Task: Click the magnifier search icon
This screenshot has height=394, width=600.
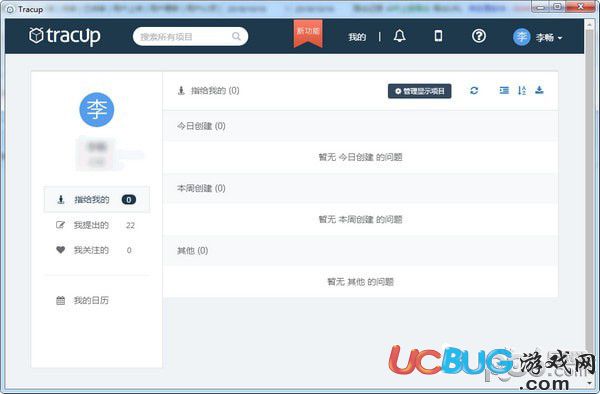Action: pyautogui.click(x=236, y=36)
